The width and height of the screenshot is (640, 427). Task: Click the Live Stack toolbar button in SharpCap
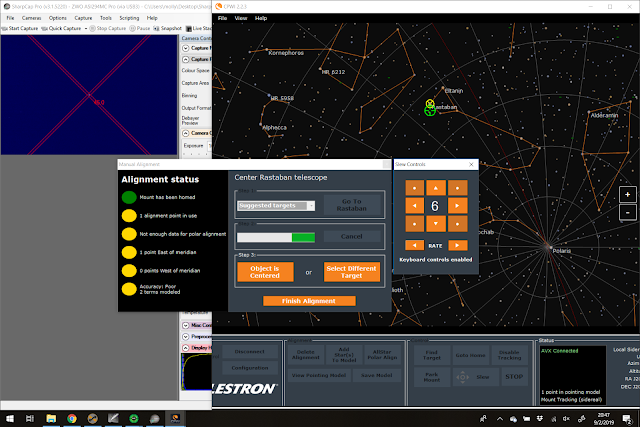199,28
